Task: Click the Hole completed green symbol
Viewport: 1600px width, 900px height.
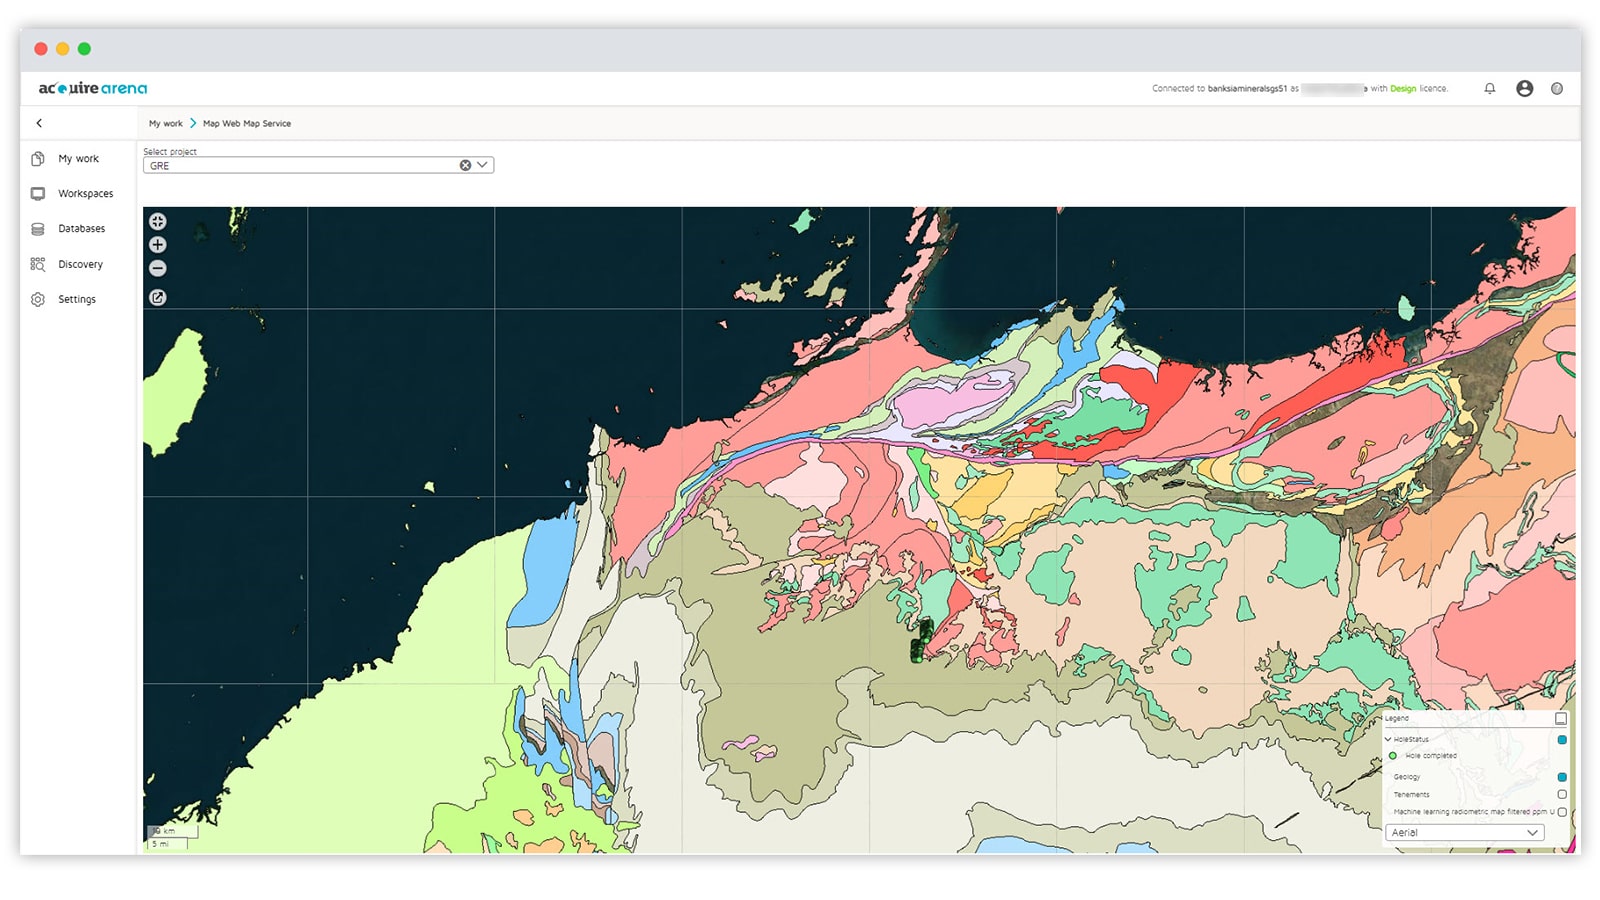Action: tap(1393, 755)
